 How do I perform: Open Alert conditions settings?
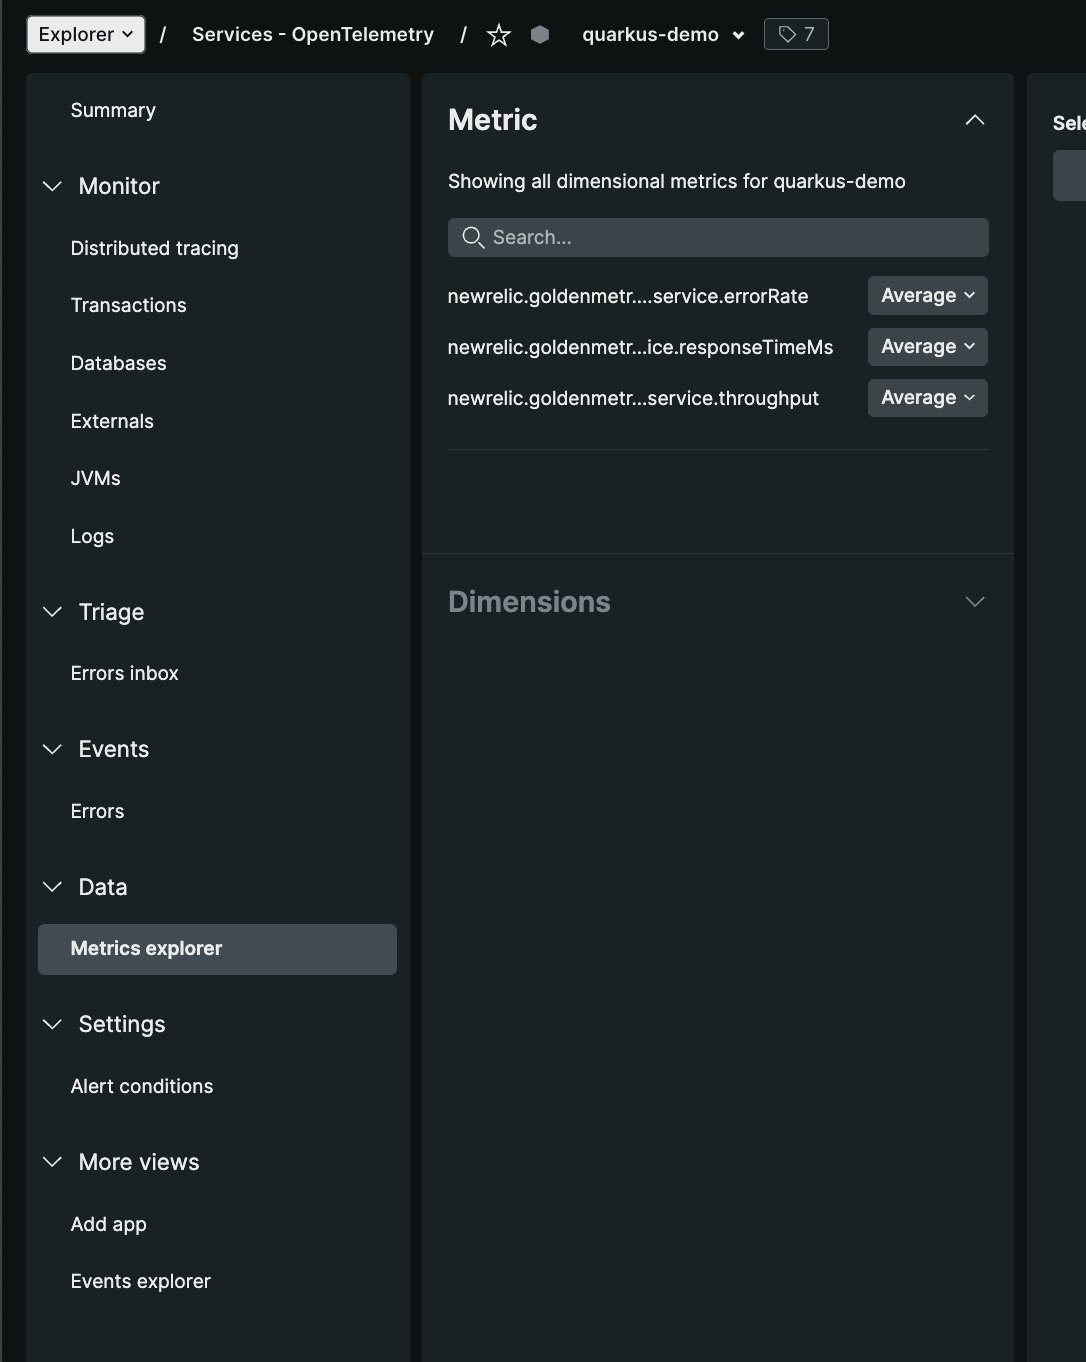pos(142,1086)
